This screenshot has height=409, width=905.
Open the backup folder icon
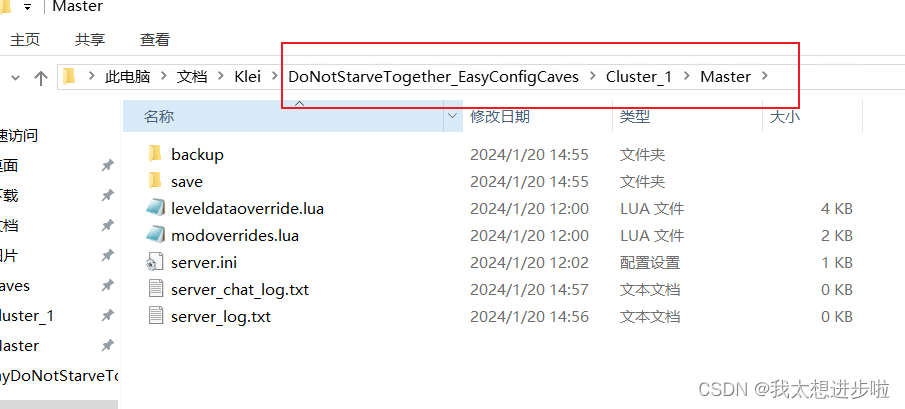click(x=155, y=154)
